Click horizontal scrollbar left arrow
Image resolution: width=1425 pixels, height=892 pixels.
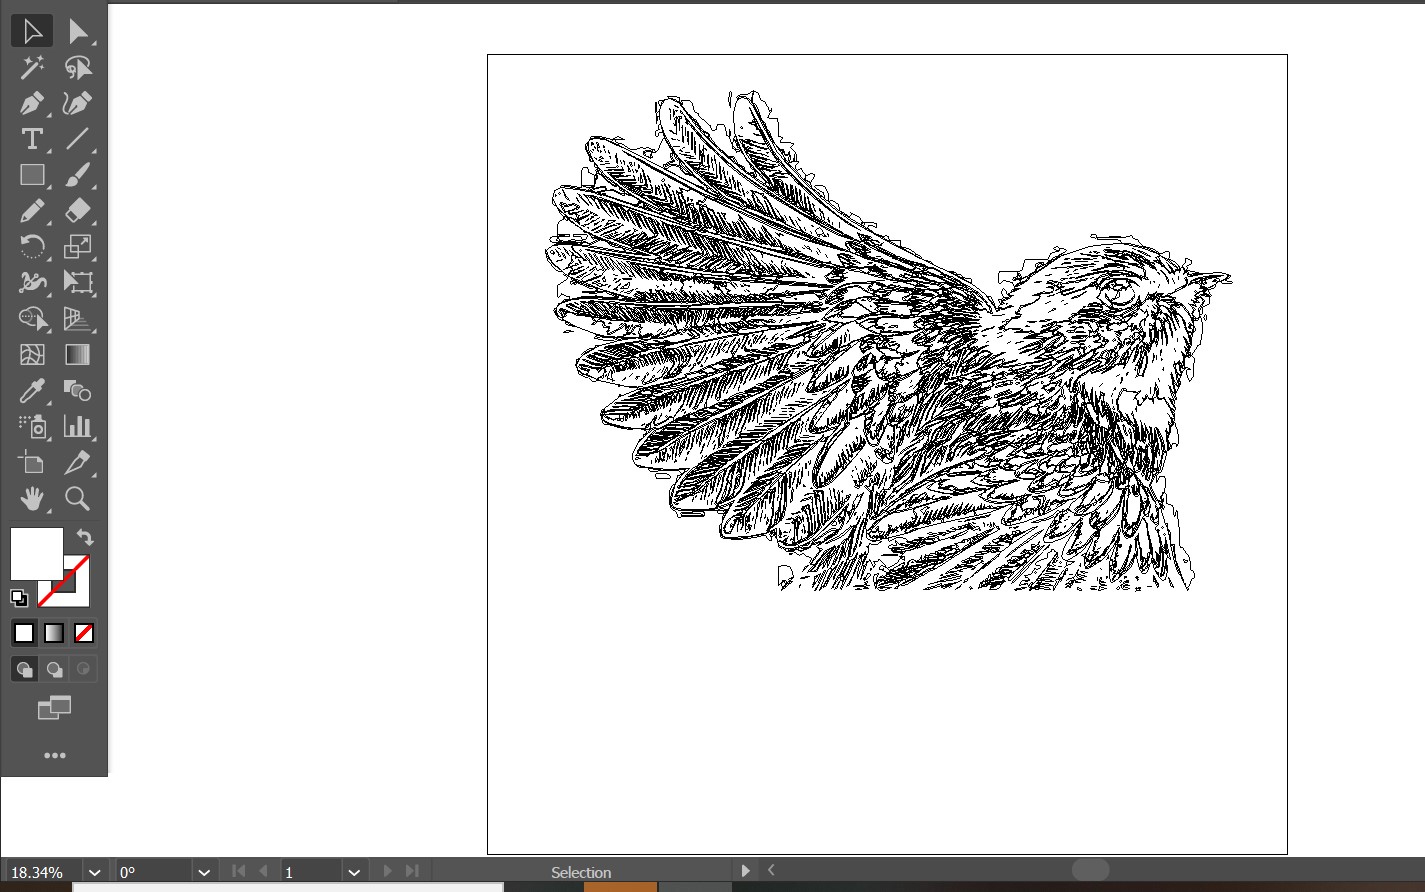click(771, 871)
